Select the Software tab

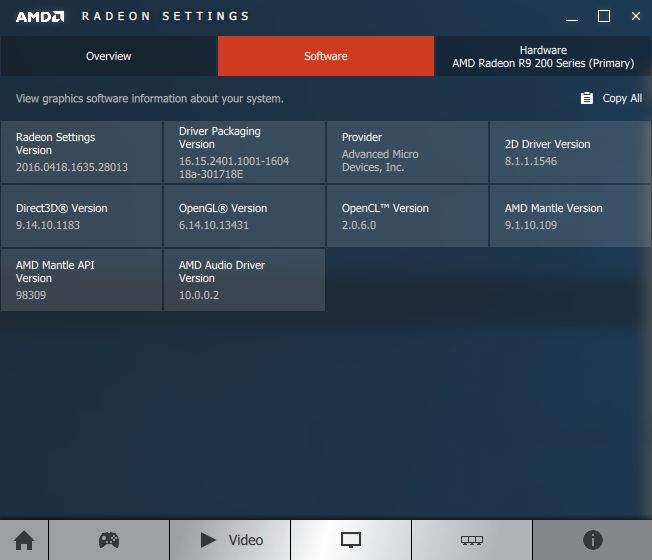[x=326, y=56]
